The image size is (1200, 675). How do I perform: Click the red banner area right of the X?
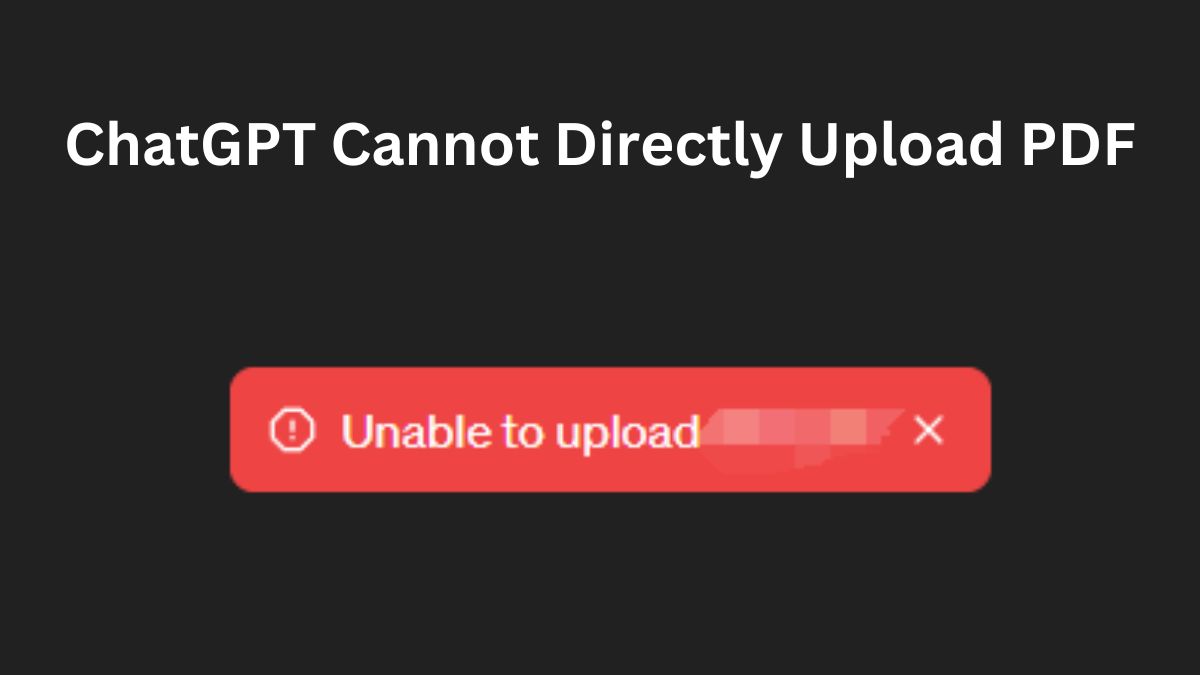tap(968, 430)
